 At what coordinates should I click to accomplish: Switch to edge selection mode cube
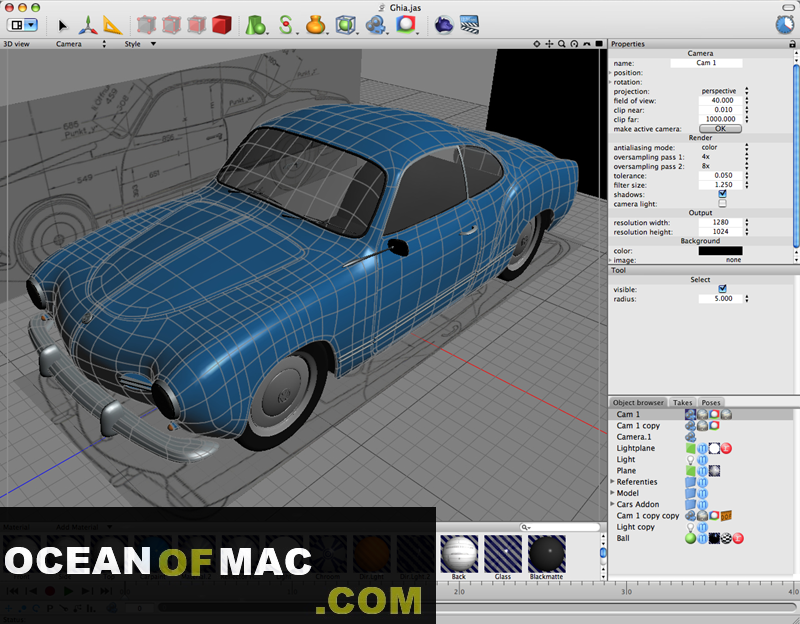pyautogui.click(x=171, y=24)
